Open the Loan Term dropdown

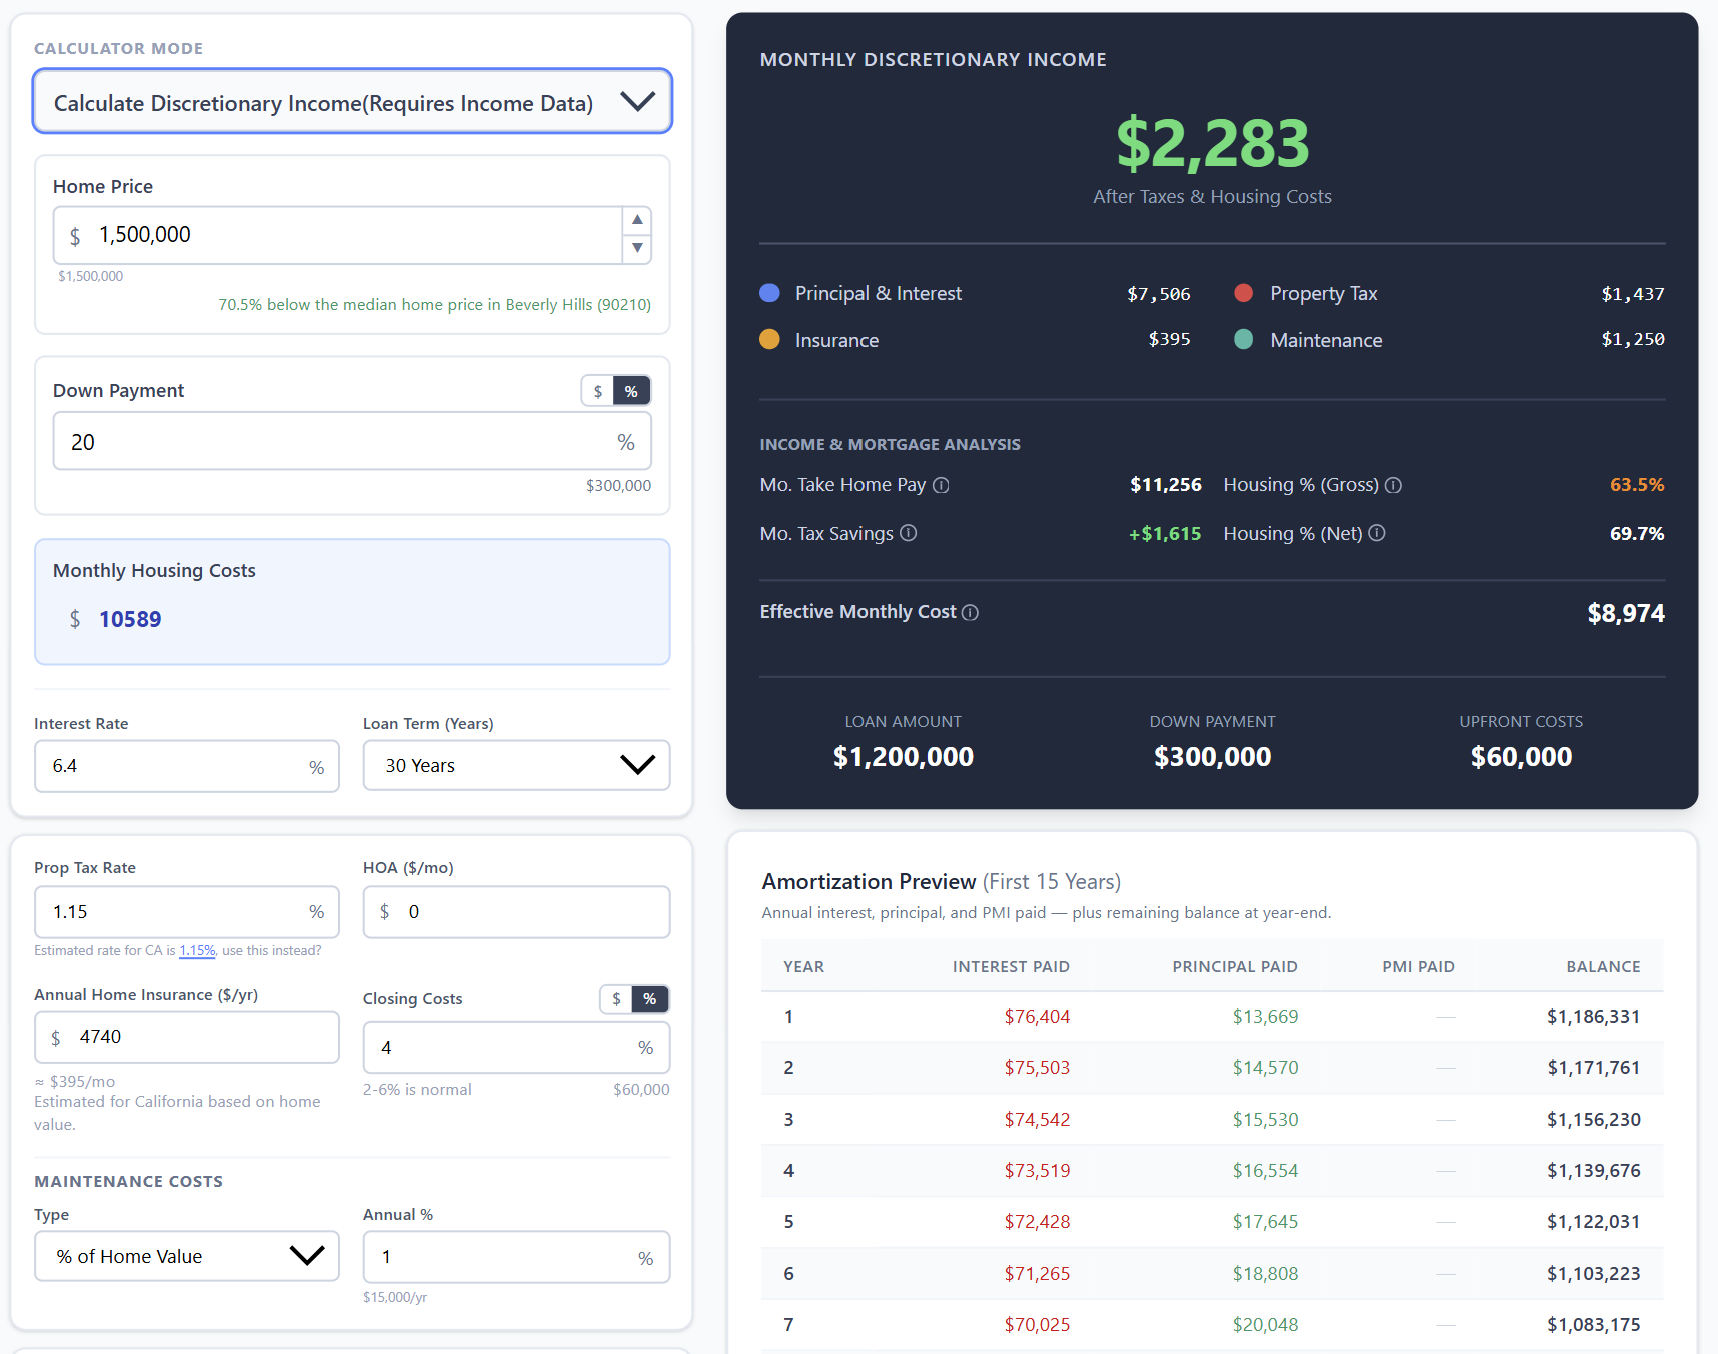click(x=516, y=766)
